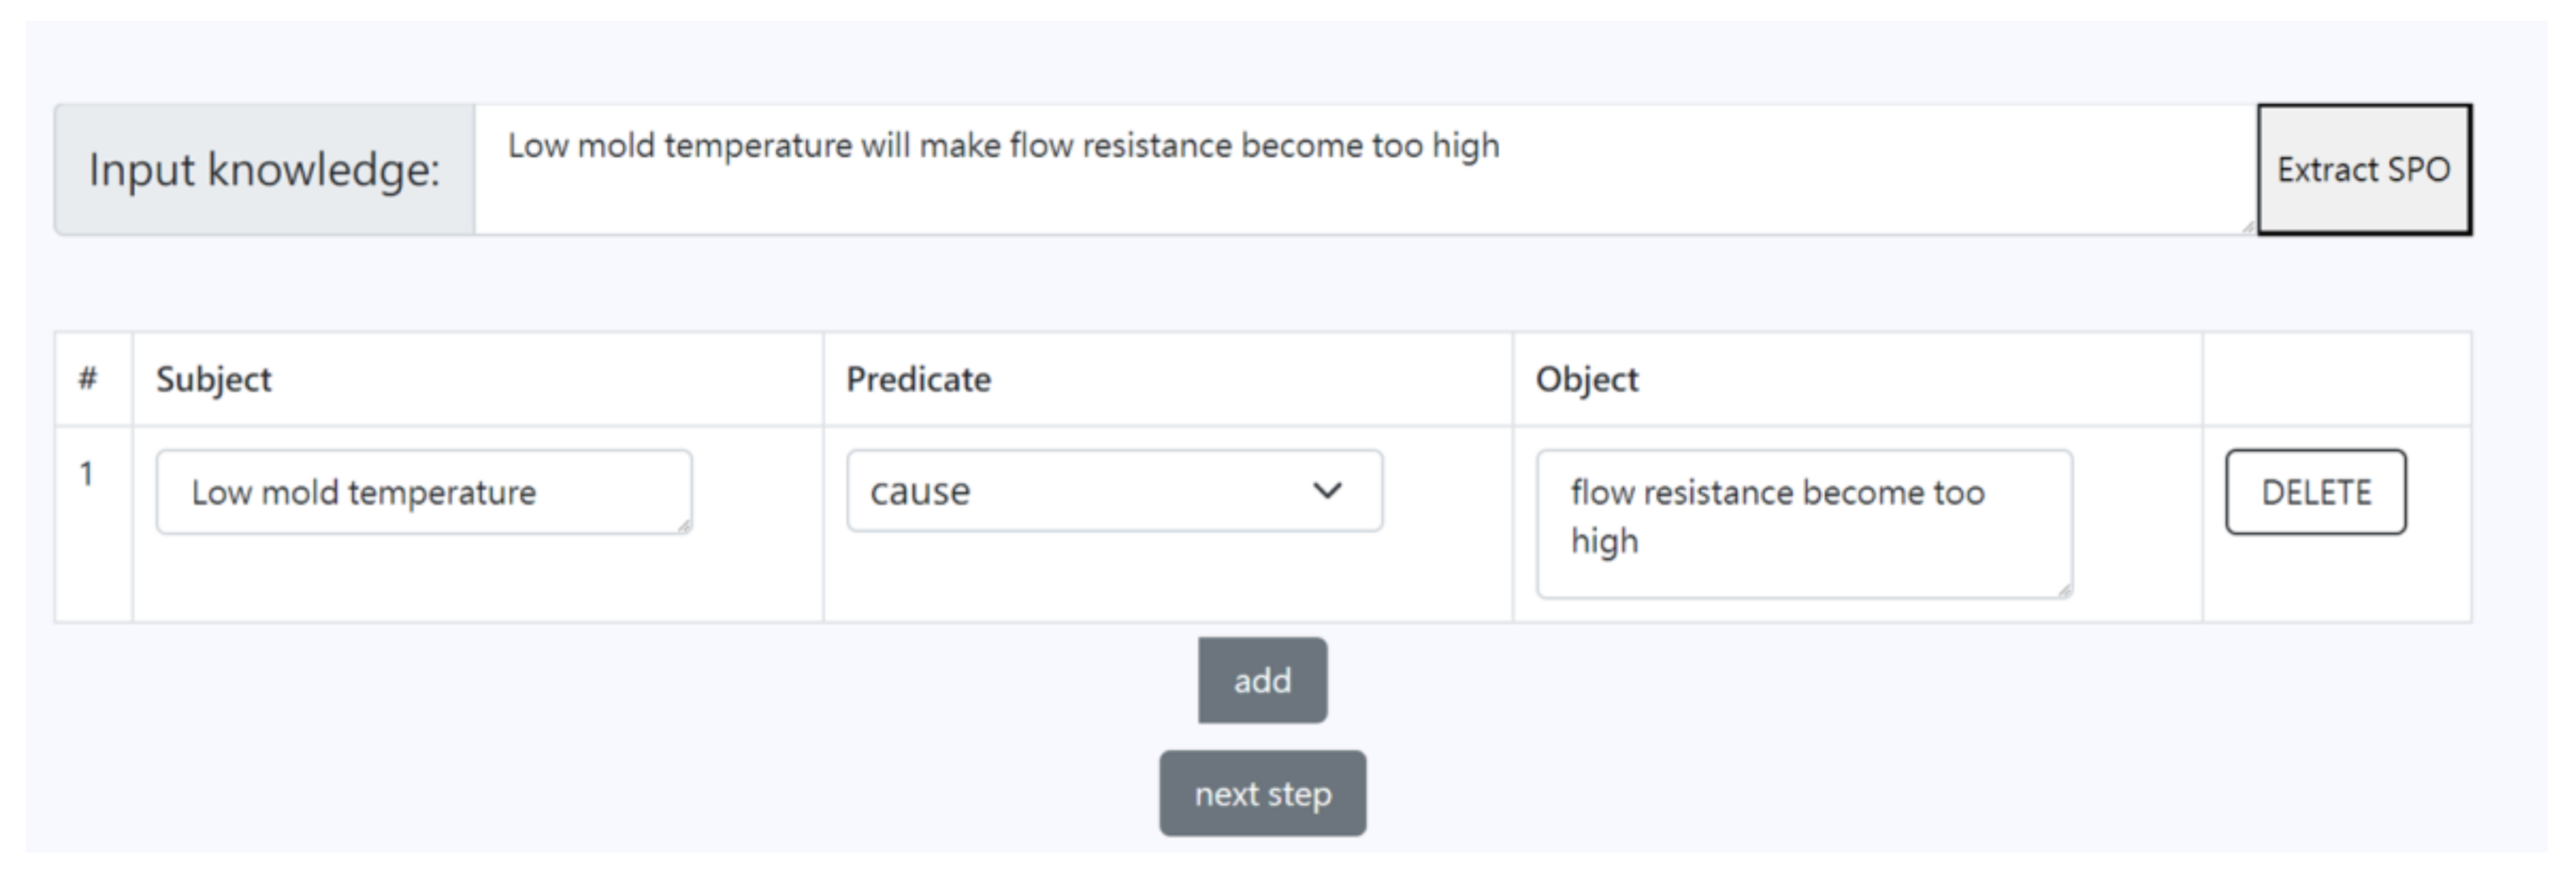Viewport: 2576px width, 878px height.
Task: Focus the Input knowledge text area
Action: pos(1360,170)
